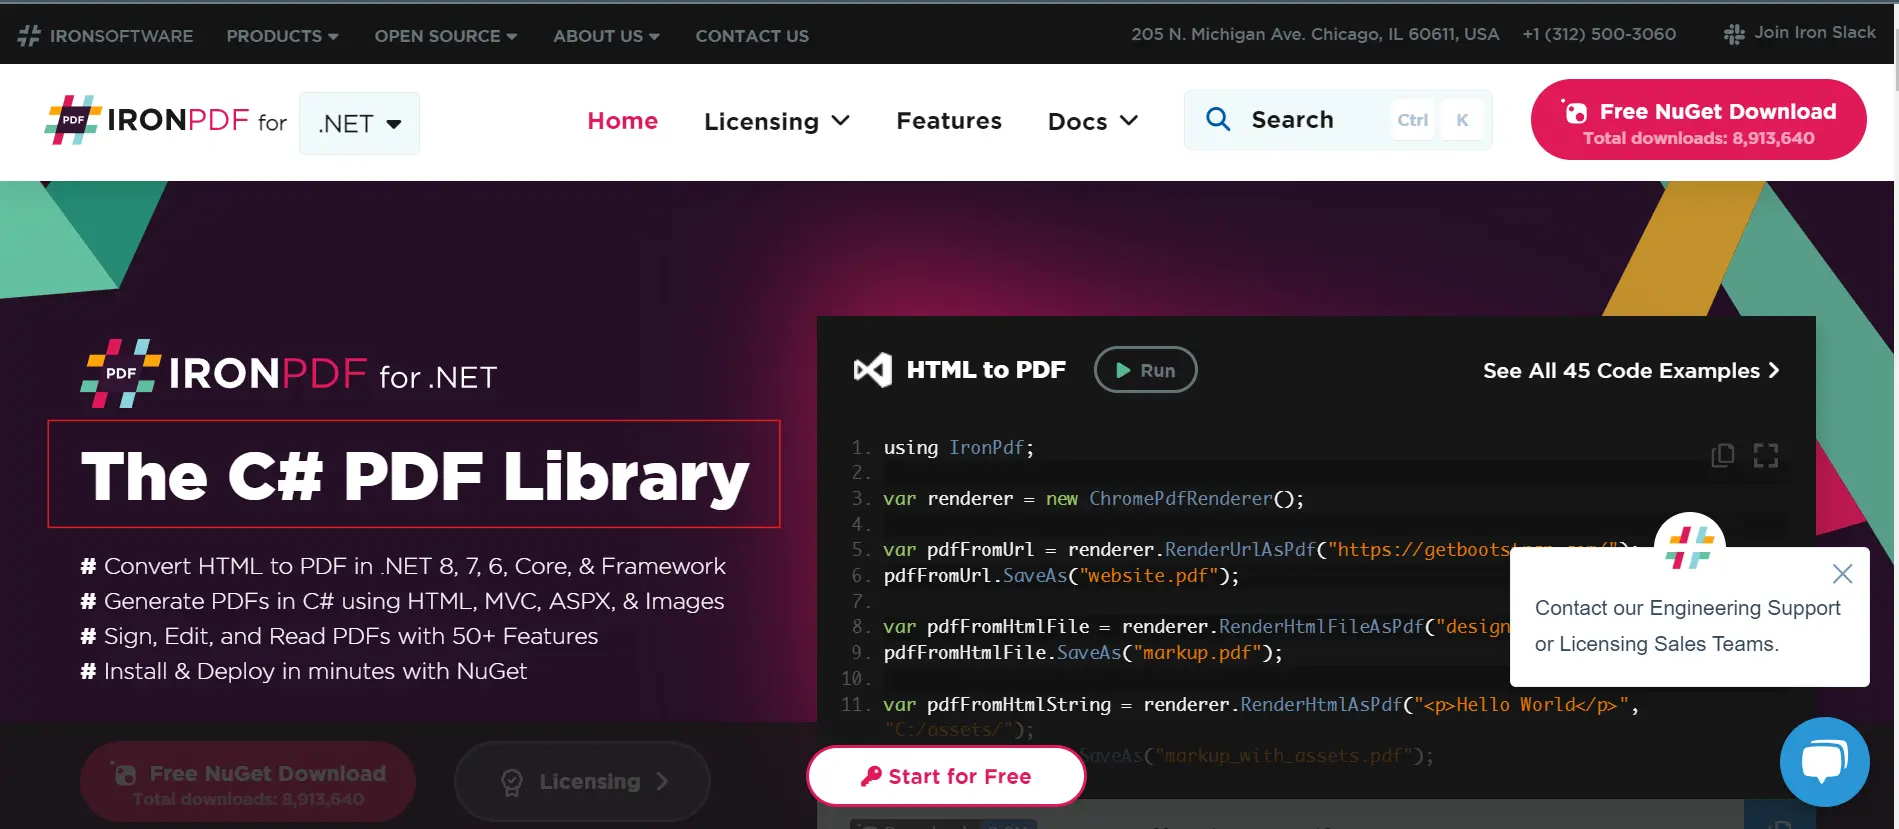Viewport: 1899px width, 829px height.
Task: Open the Features page
Action: 949,121
